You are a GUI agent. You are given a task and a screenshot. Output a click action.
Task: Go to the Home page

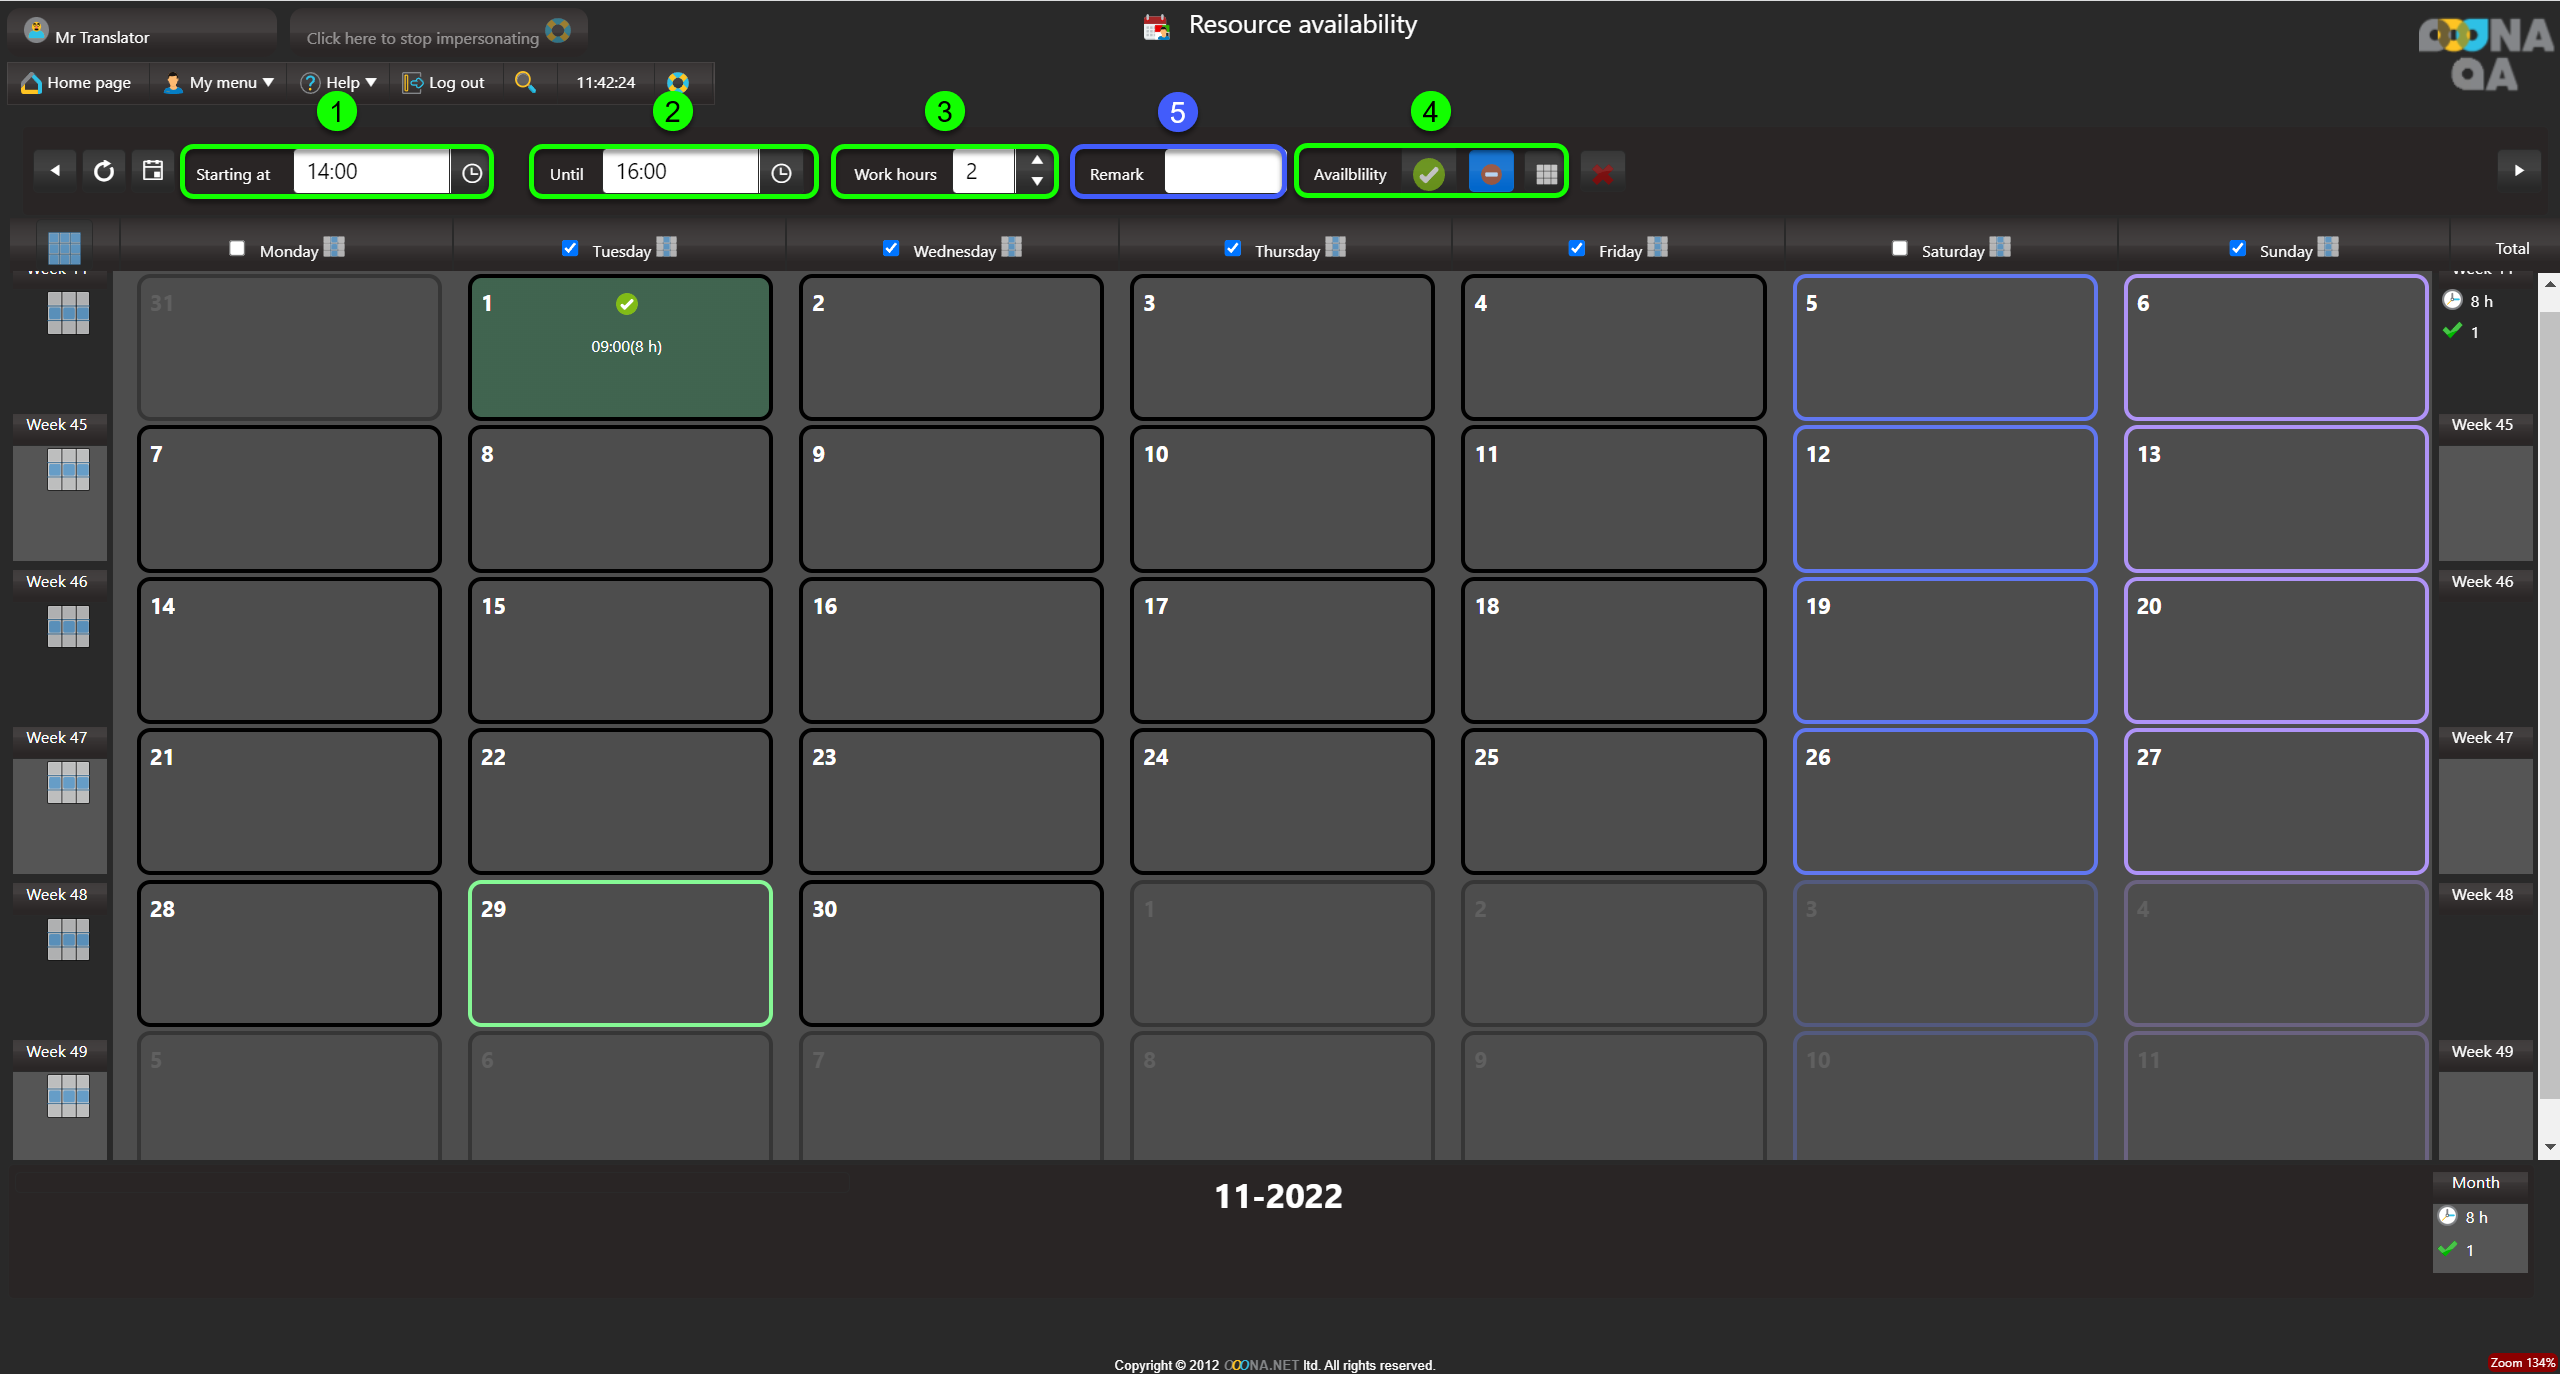pyautogui.click(x=77, y=83)
